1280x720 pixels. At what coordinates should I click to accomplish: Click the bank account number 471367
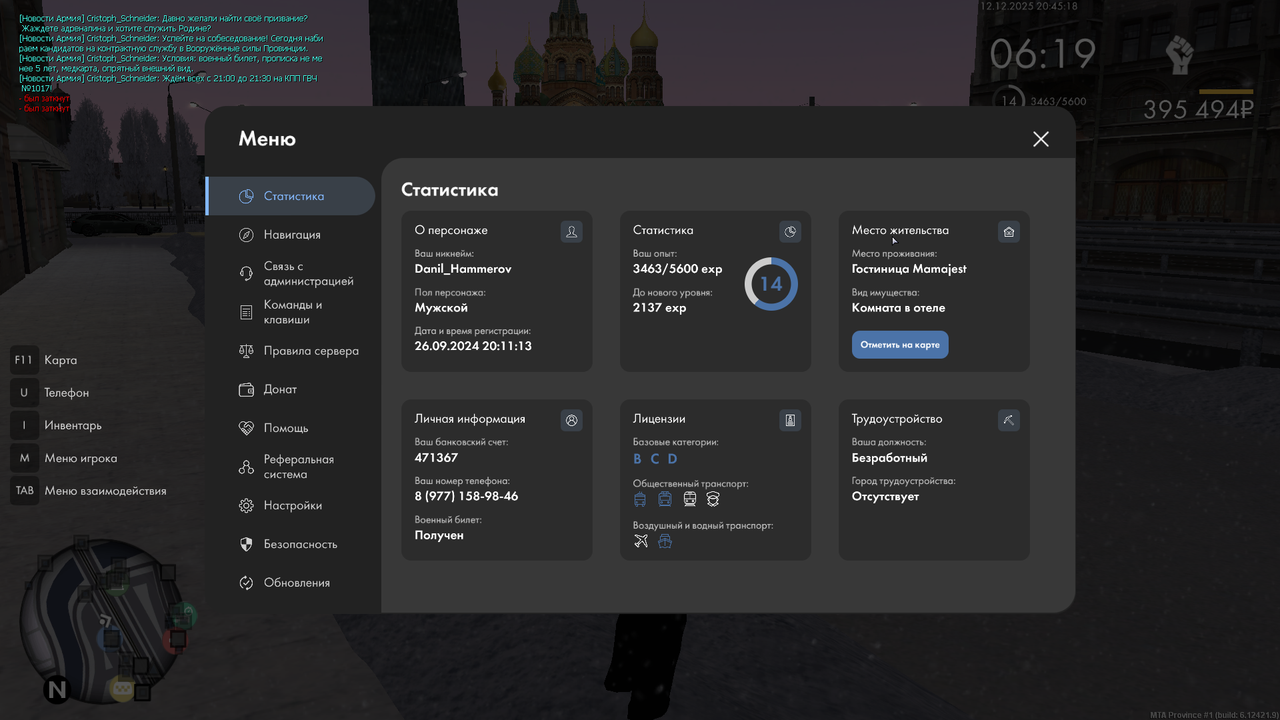coord(436,458)
